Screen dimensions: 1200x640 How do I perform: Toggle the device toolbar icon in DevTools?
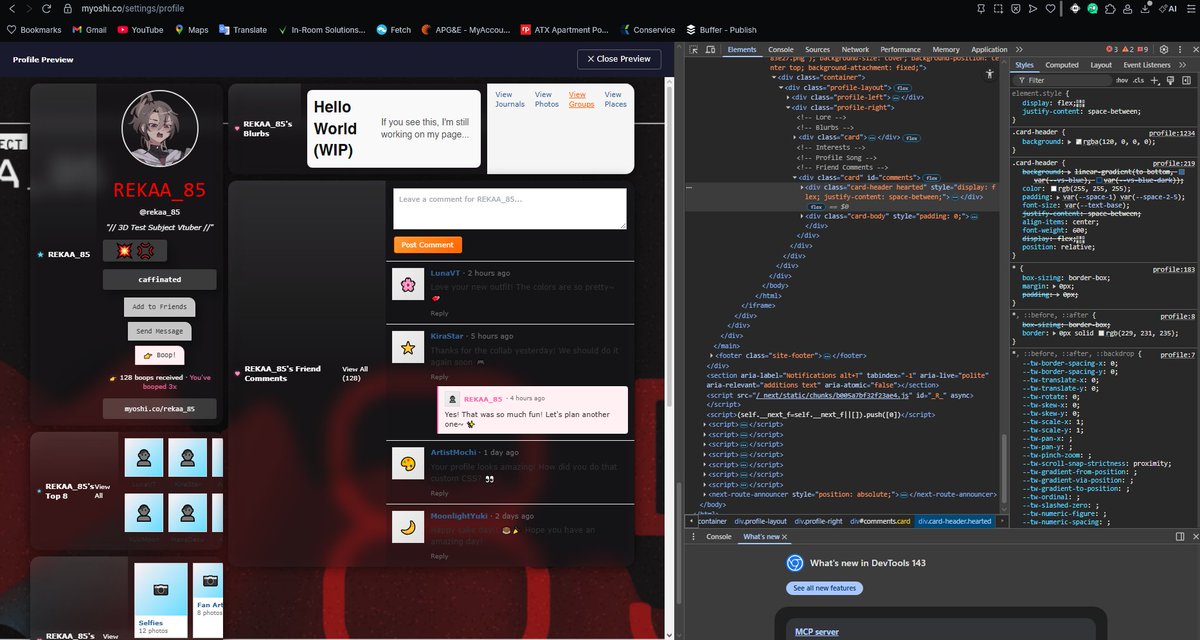[x=709, y=49]
